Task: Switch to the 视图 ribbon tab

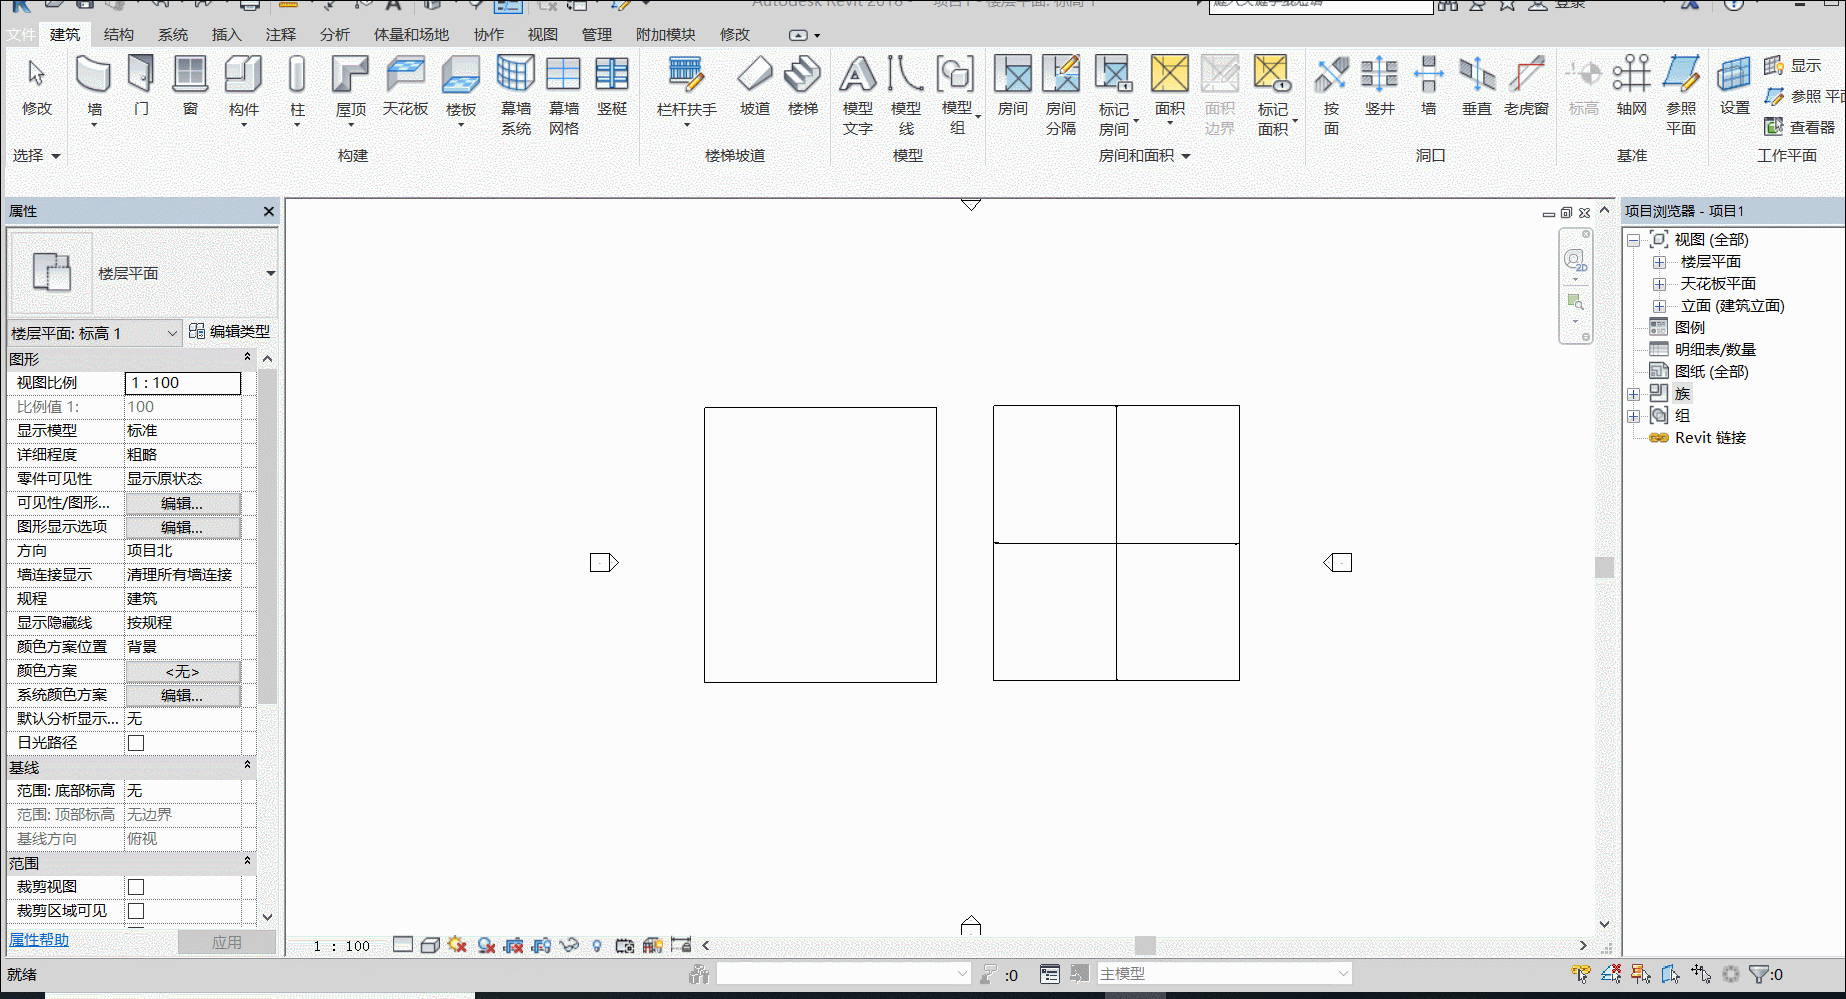Action: click(x=542, y=34)
